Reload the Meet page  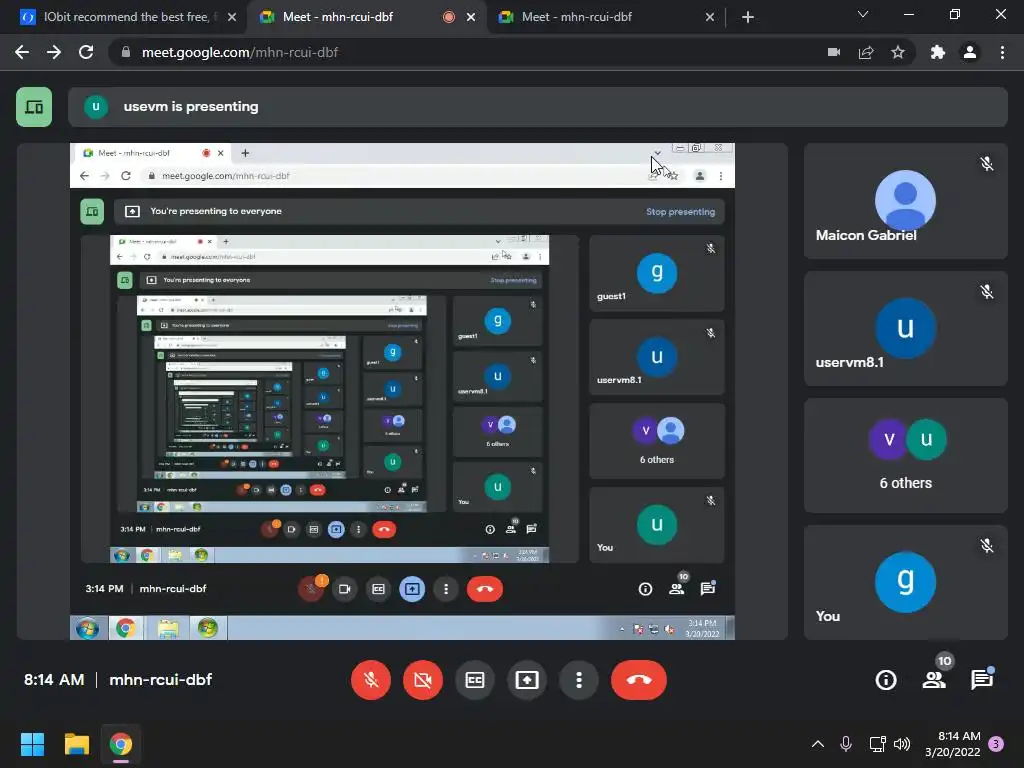pyautogui.click(x=86, y=52)
